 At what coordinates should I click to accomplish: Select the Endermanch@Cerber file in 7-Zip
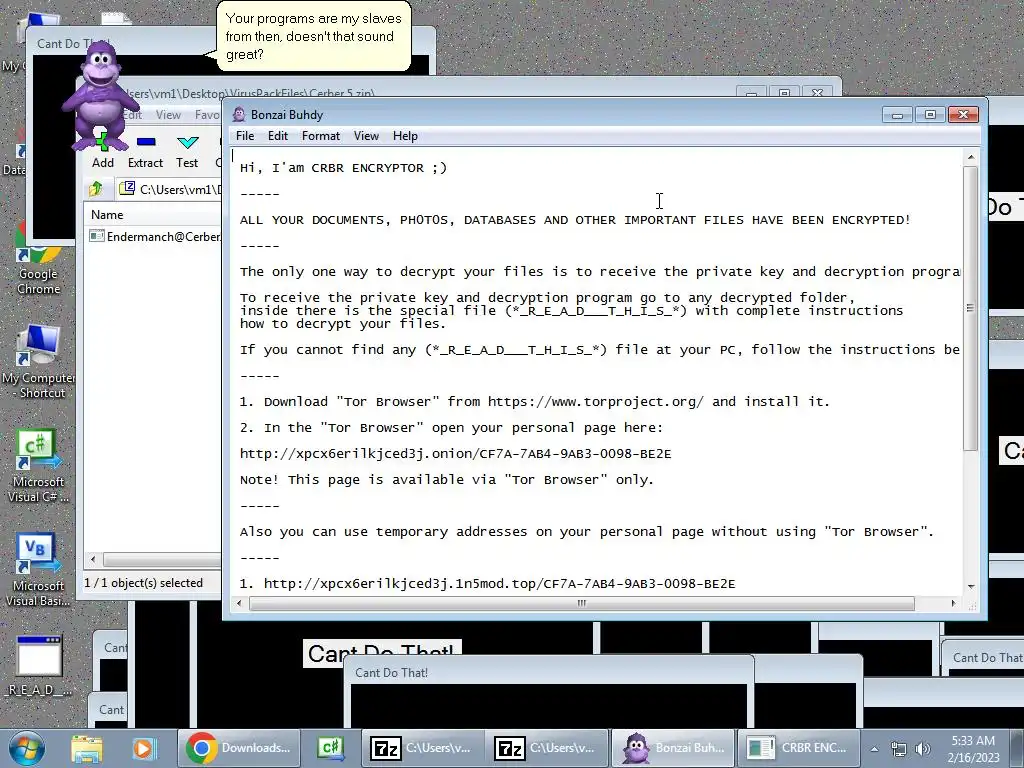coord(155,236)
